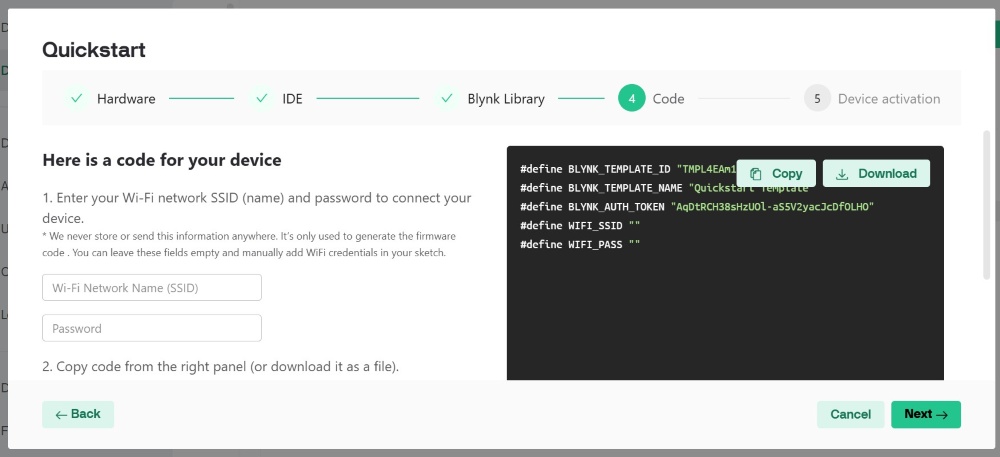Go back to the previous step
The width and height of the screenshot is (1000, 457).
[78, 414]
